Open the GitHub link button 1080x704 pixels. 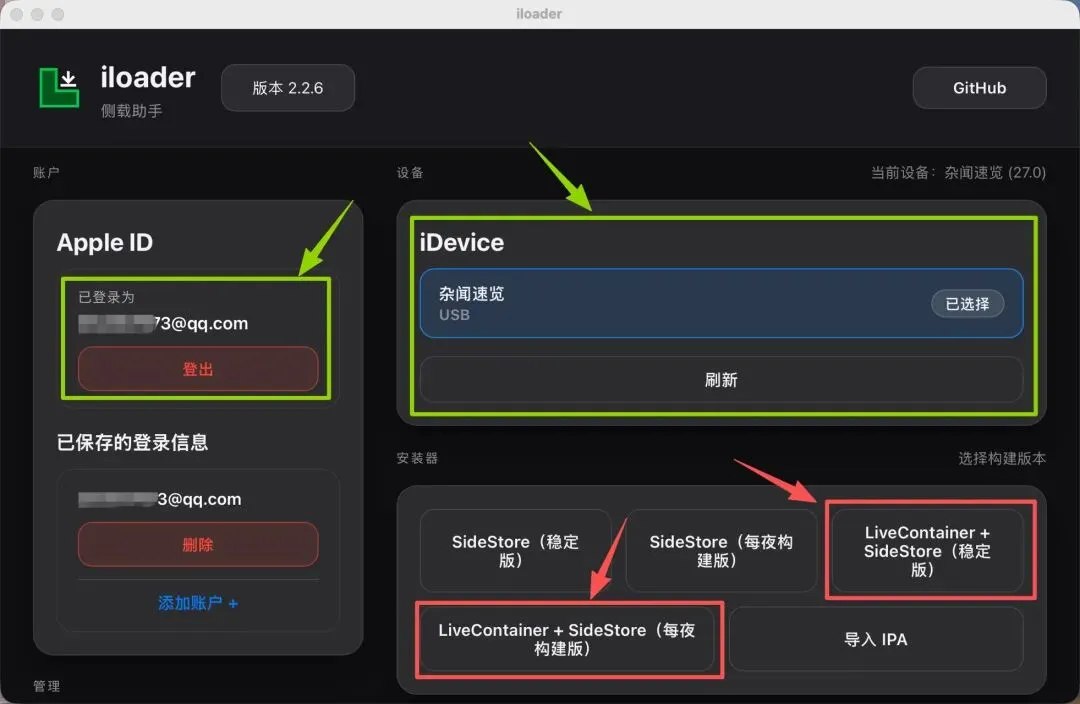click(979, 87)
